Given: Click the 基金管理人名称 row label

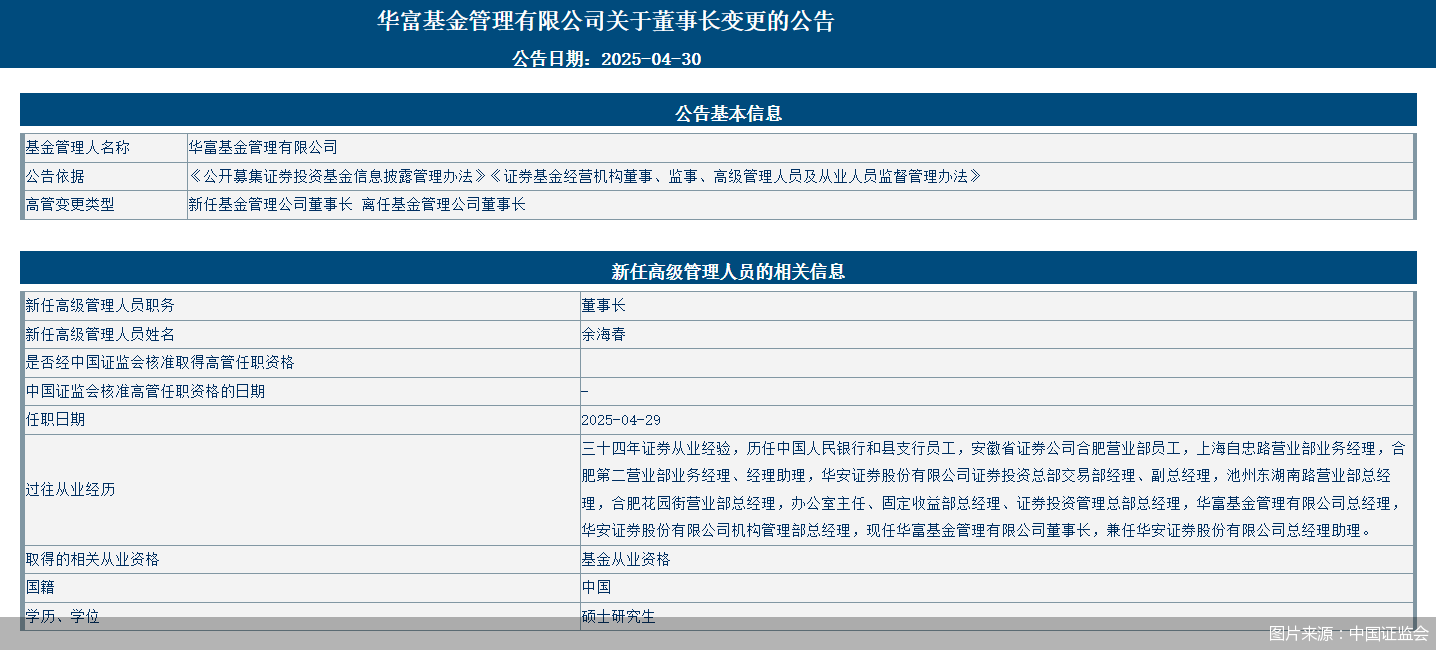Looking at the screenshot, I should click(x=78, y=148).
